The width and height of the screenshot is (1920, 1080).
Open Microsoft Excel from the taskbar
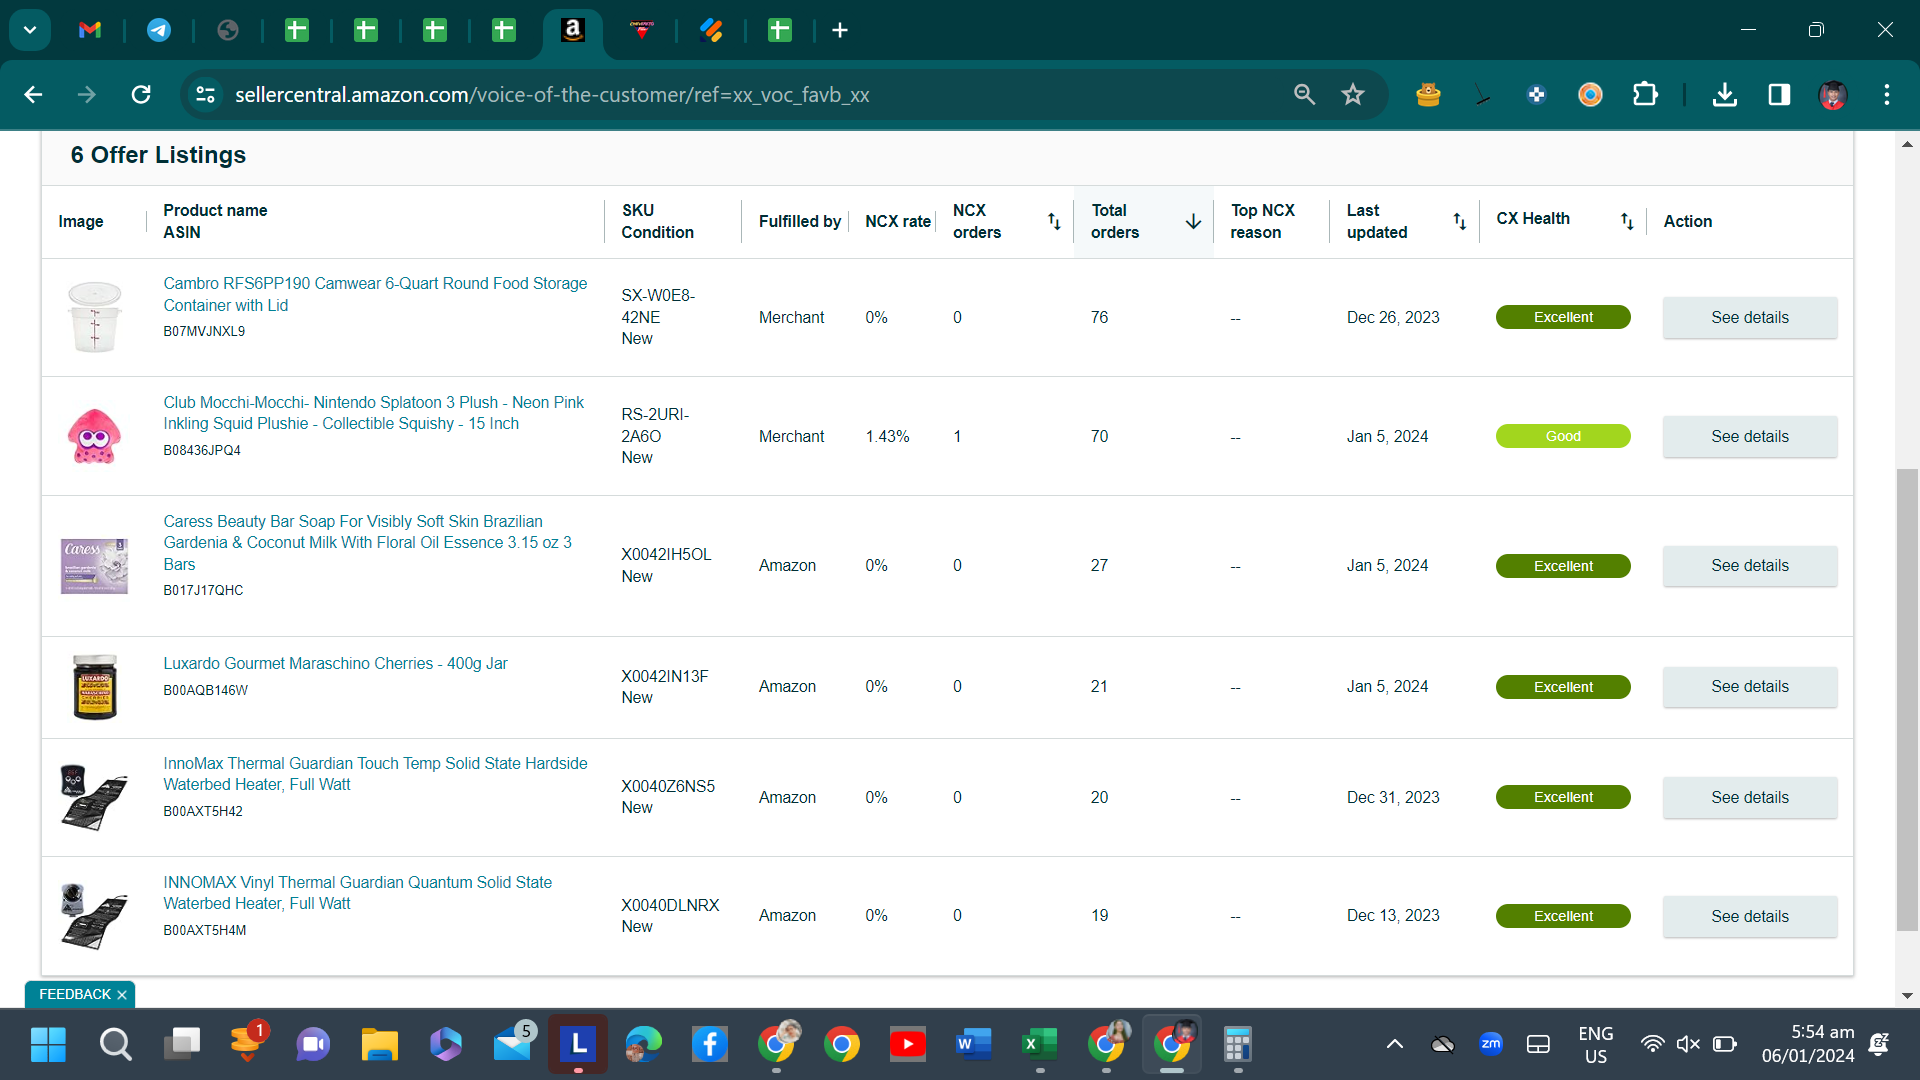coord(1039,1044)
